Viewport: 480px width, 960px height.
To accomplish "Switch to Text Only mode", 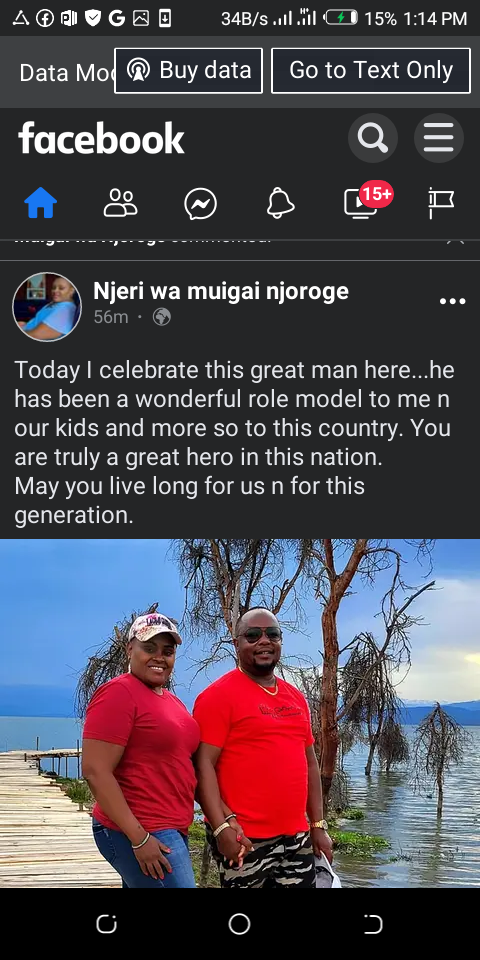I will [371, 71].
